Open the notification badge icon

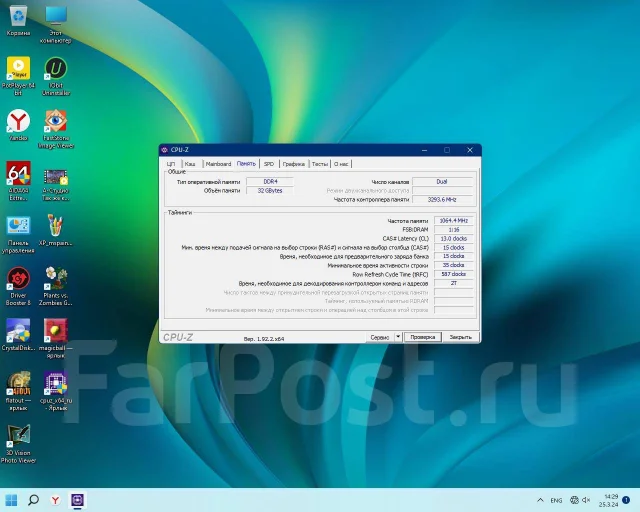tap(626, 500)
